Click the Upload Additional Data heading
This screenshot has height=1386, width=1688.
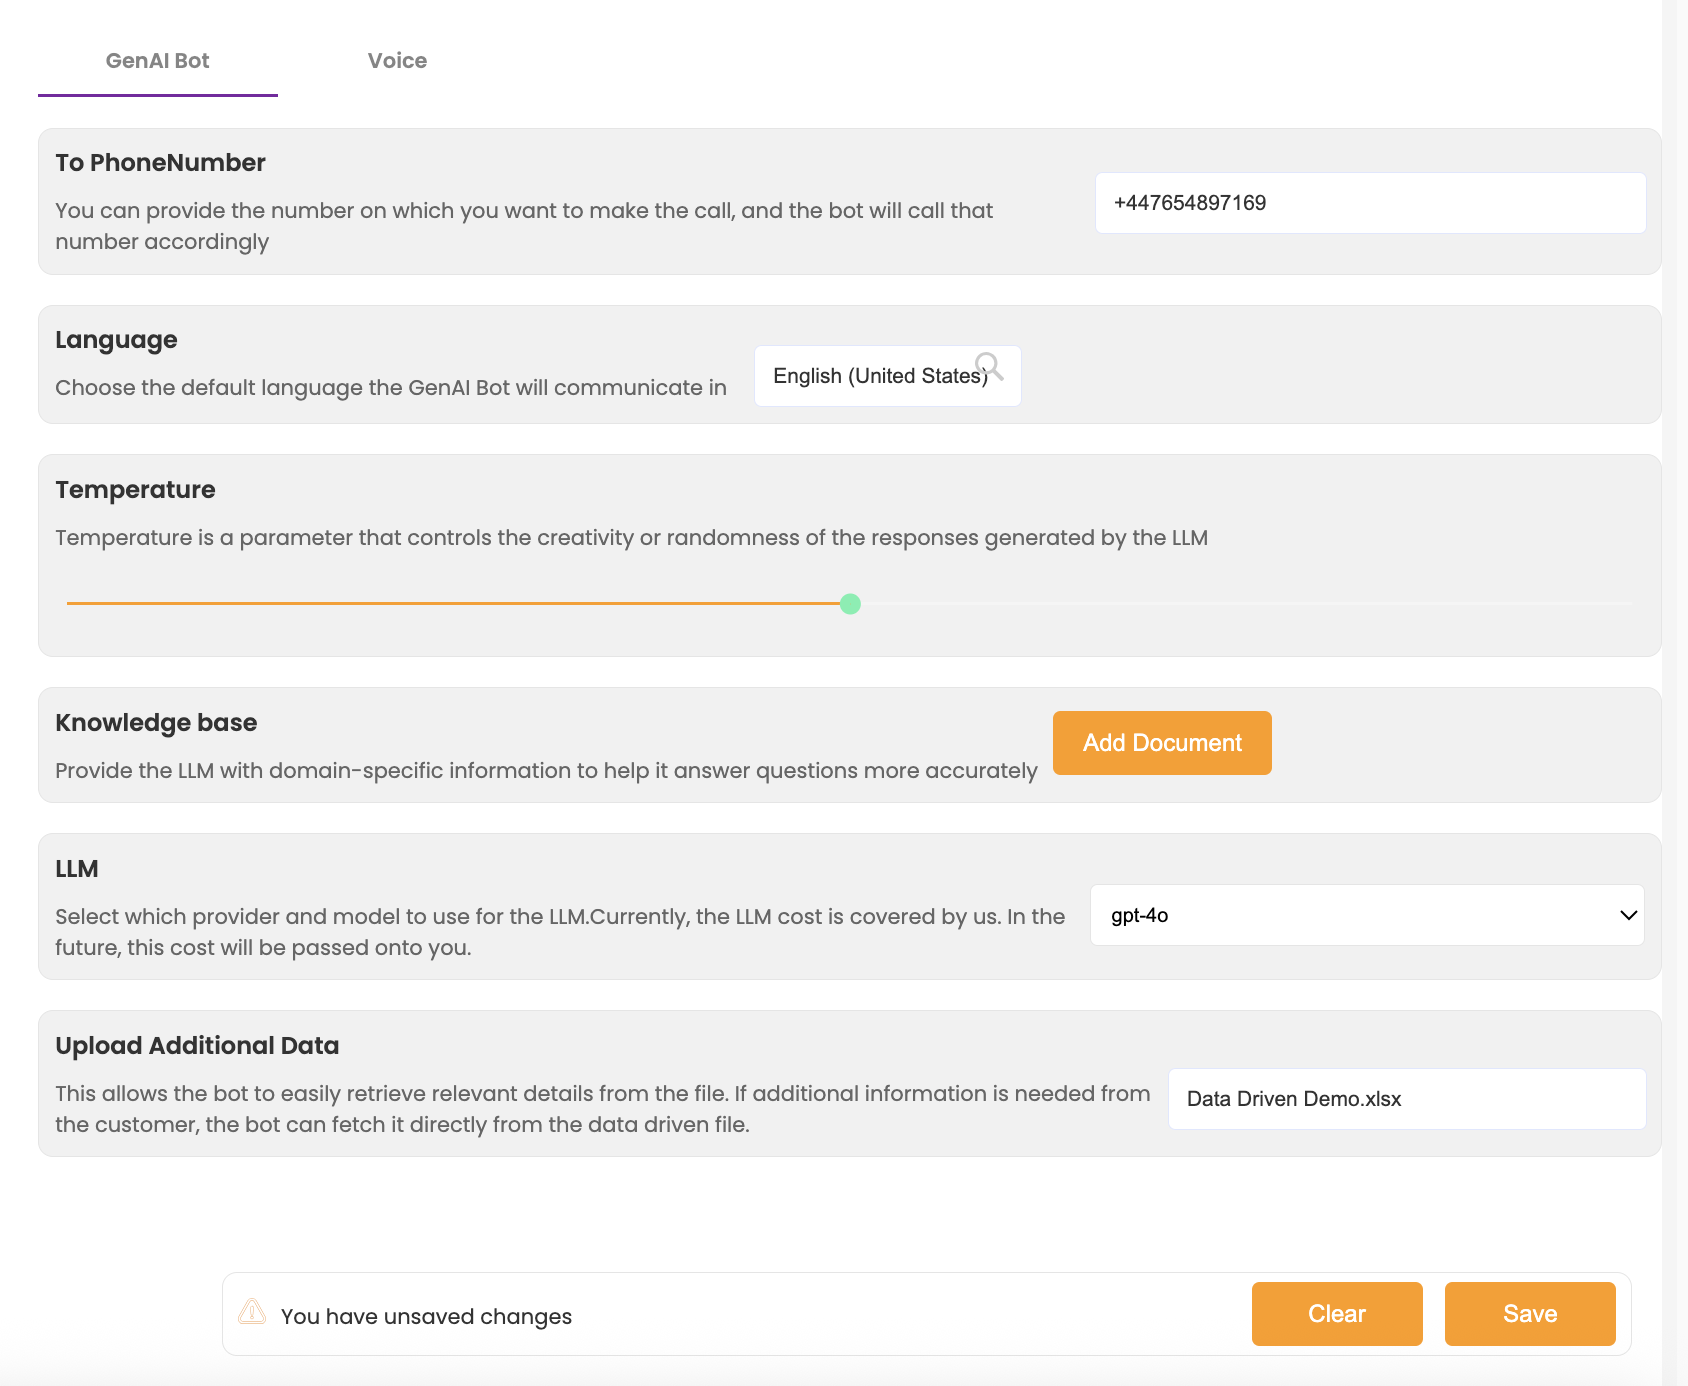click(197, 1046)
